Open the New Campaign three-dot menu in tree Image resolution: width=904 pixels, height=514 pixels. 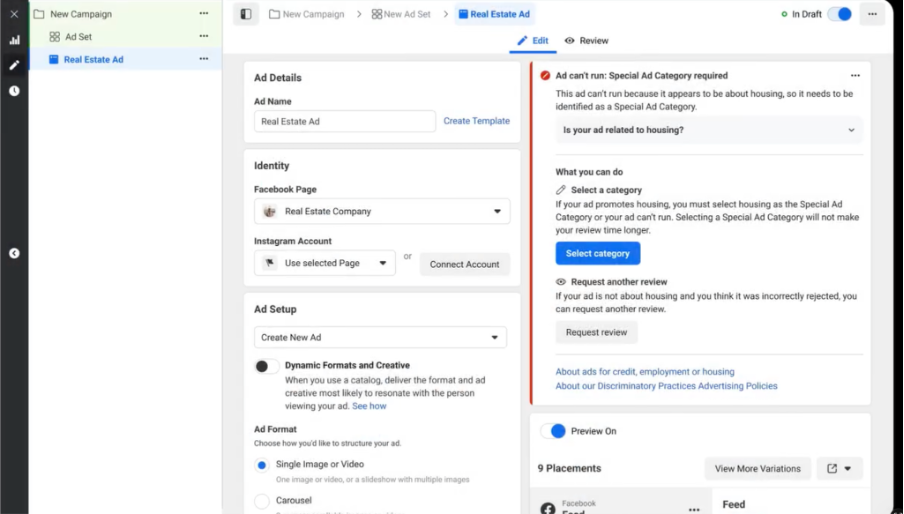coord(204,13)
